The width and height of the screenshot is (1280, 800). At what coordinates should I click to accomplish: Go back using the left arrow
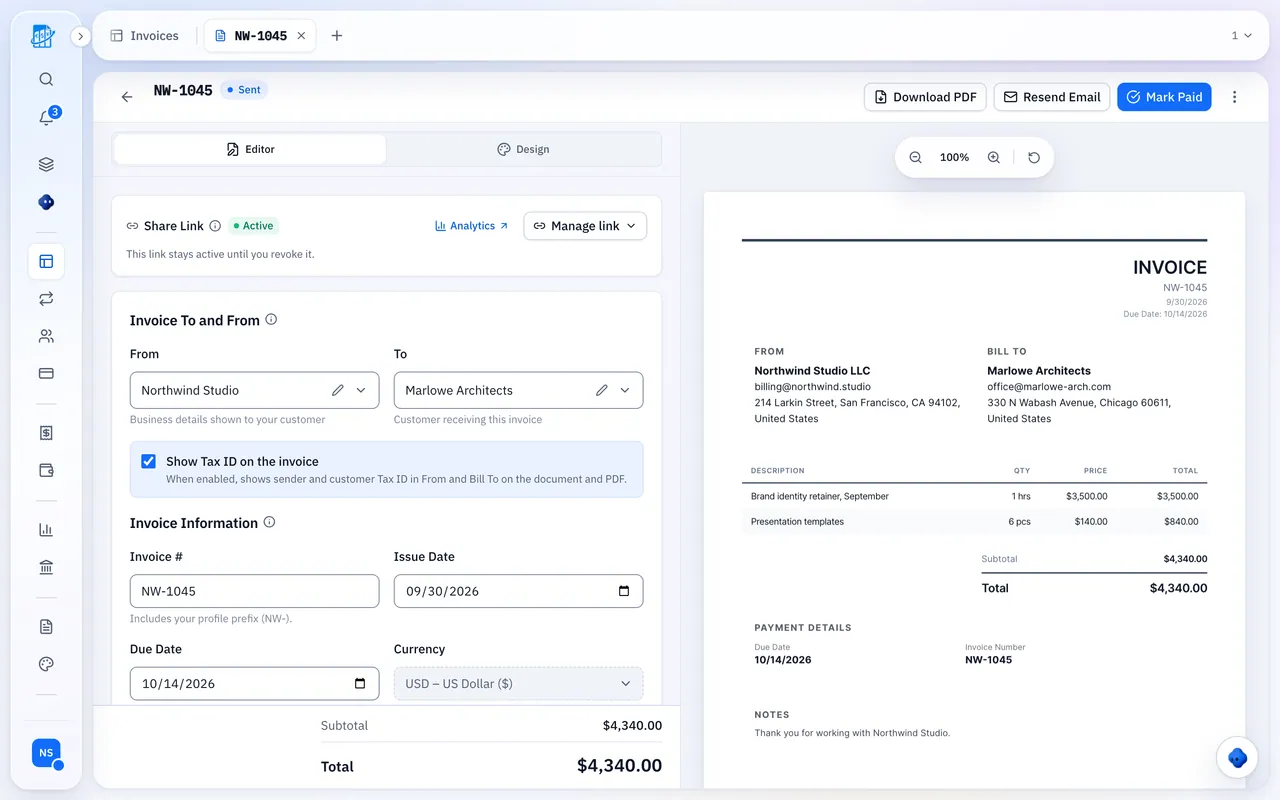(127, 97)
